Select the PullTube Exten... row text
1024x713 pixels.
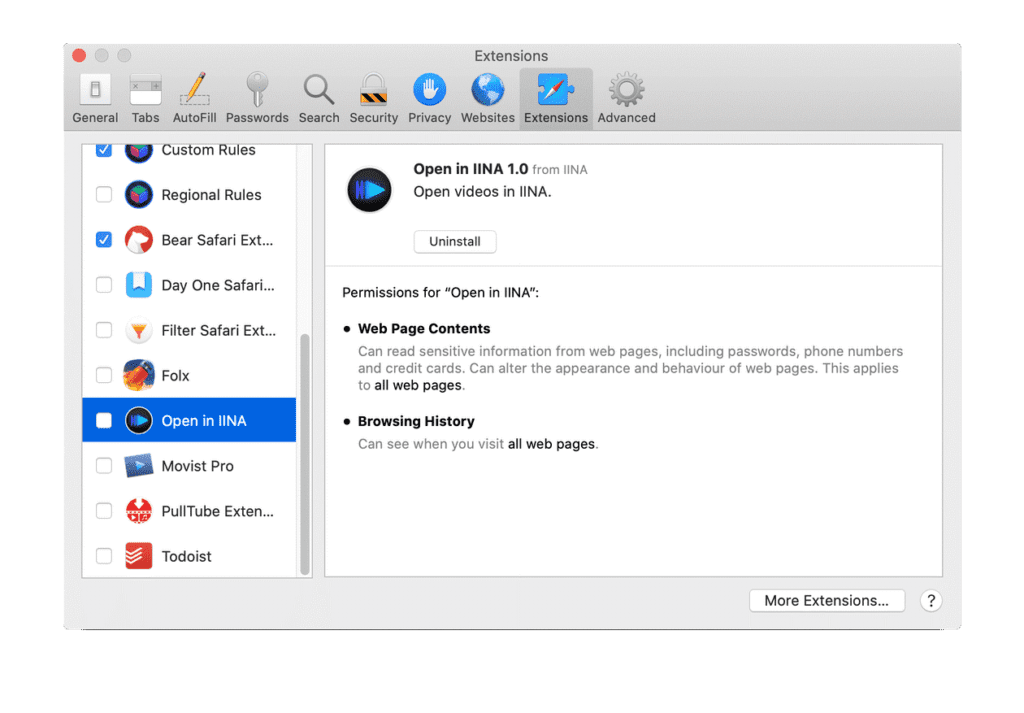click(x=217, y=511)
